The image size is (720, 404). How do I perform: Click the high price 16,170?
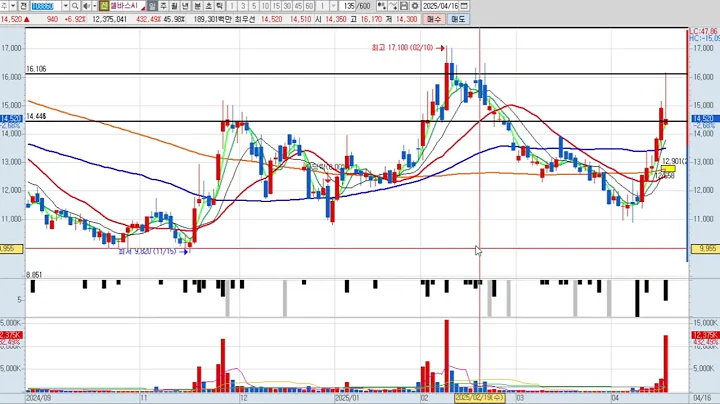click(371, 19)
